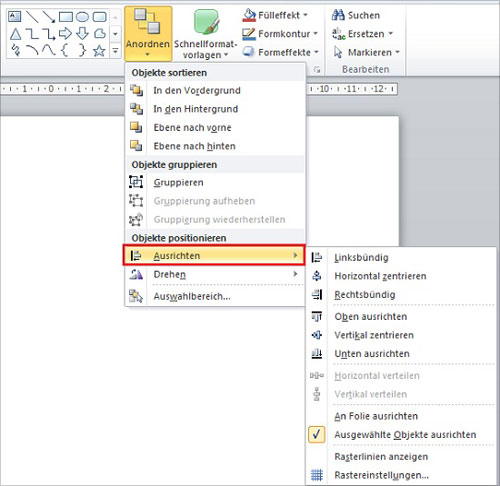Expand the Drehen submenu

click(214, 274)
